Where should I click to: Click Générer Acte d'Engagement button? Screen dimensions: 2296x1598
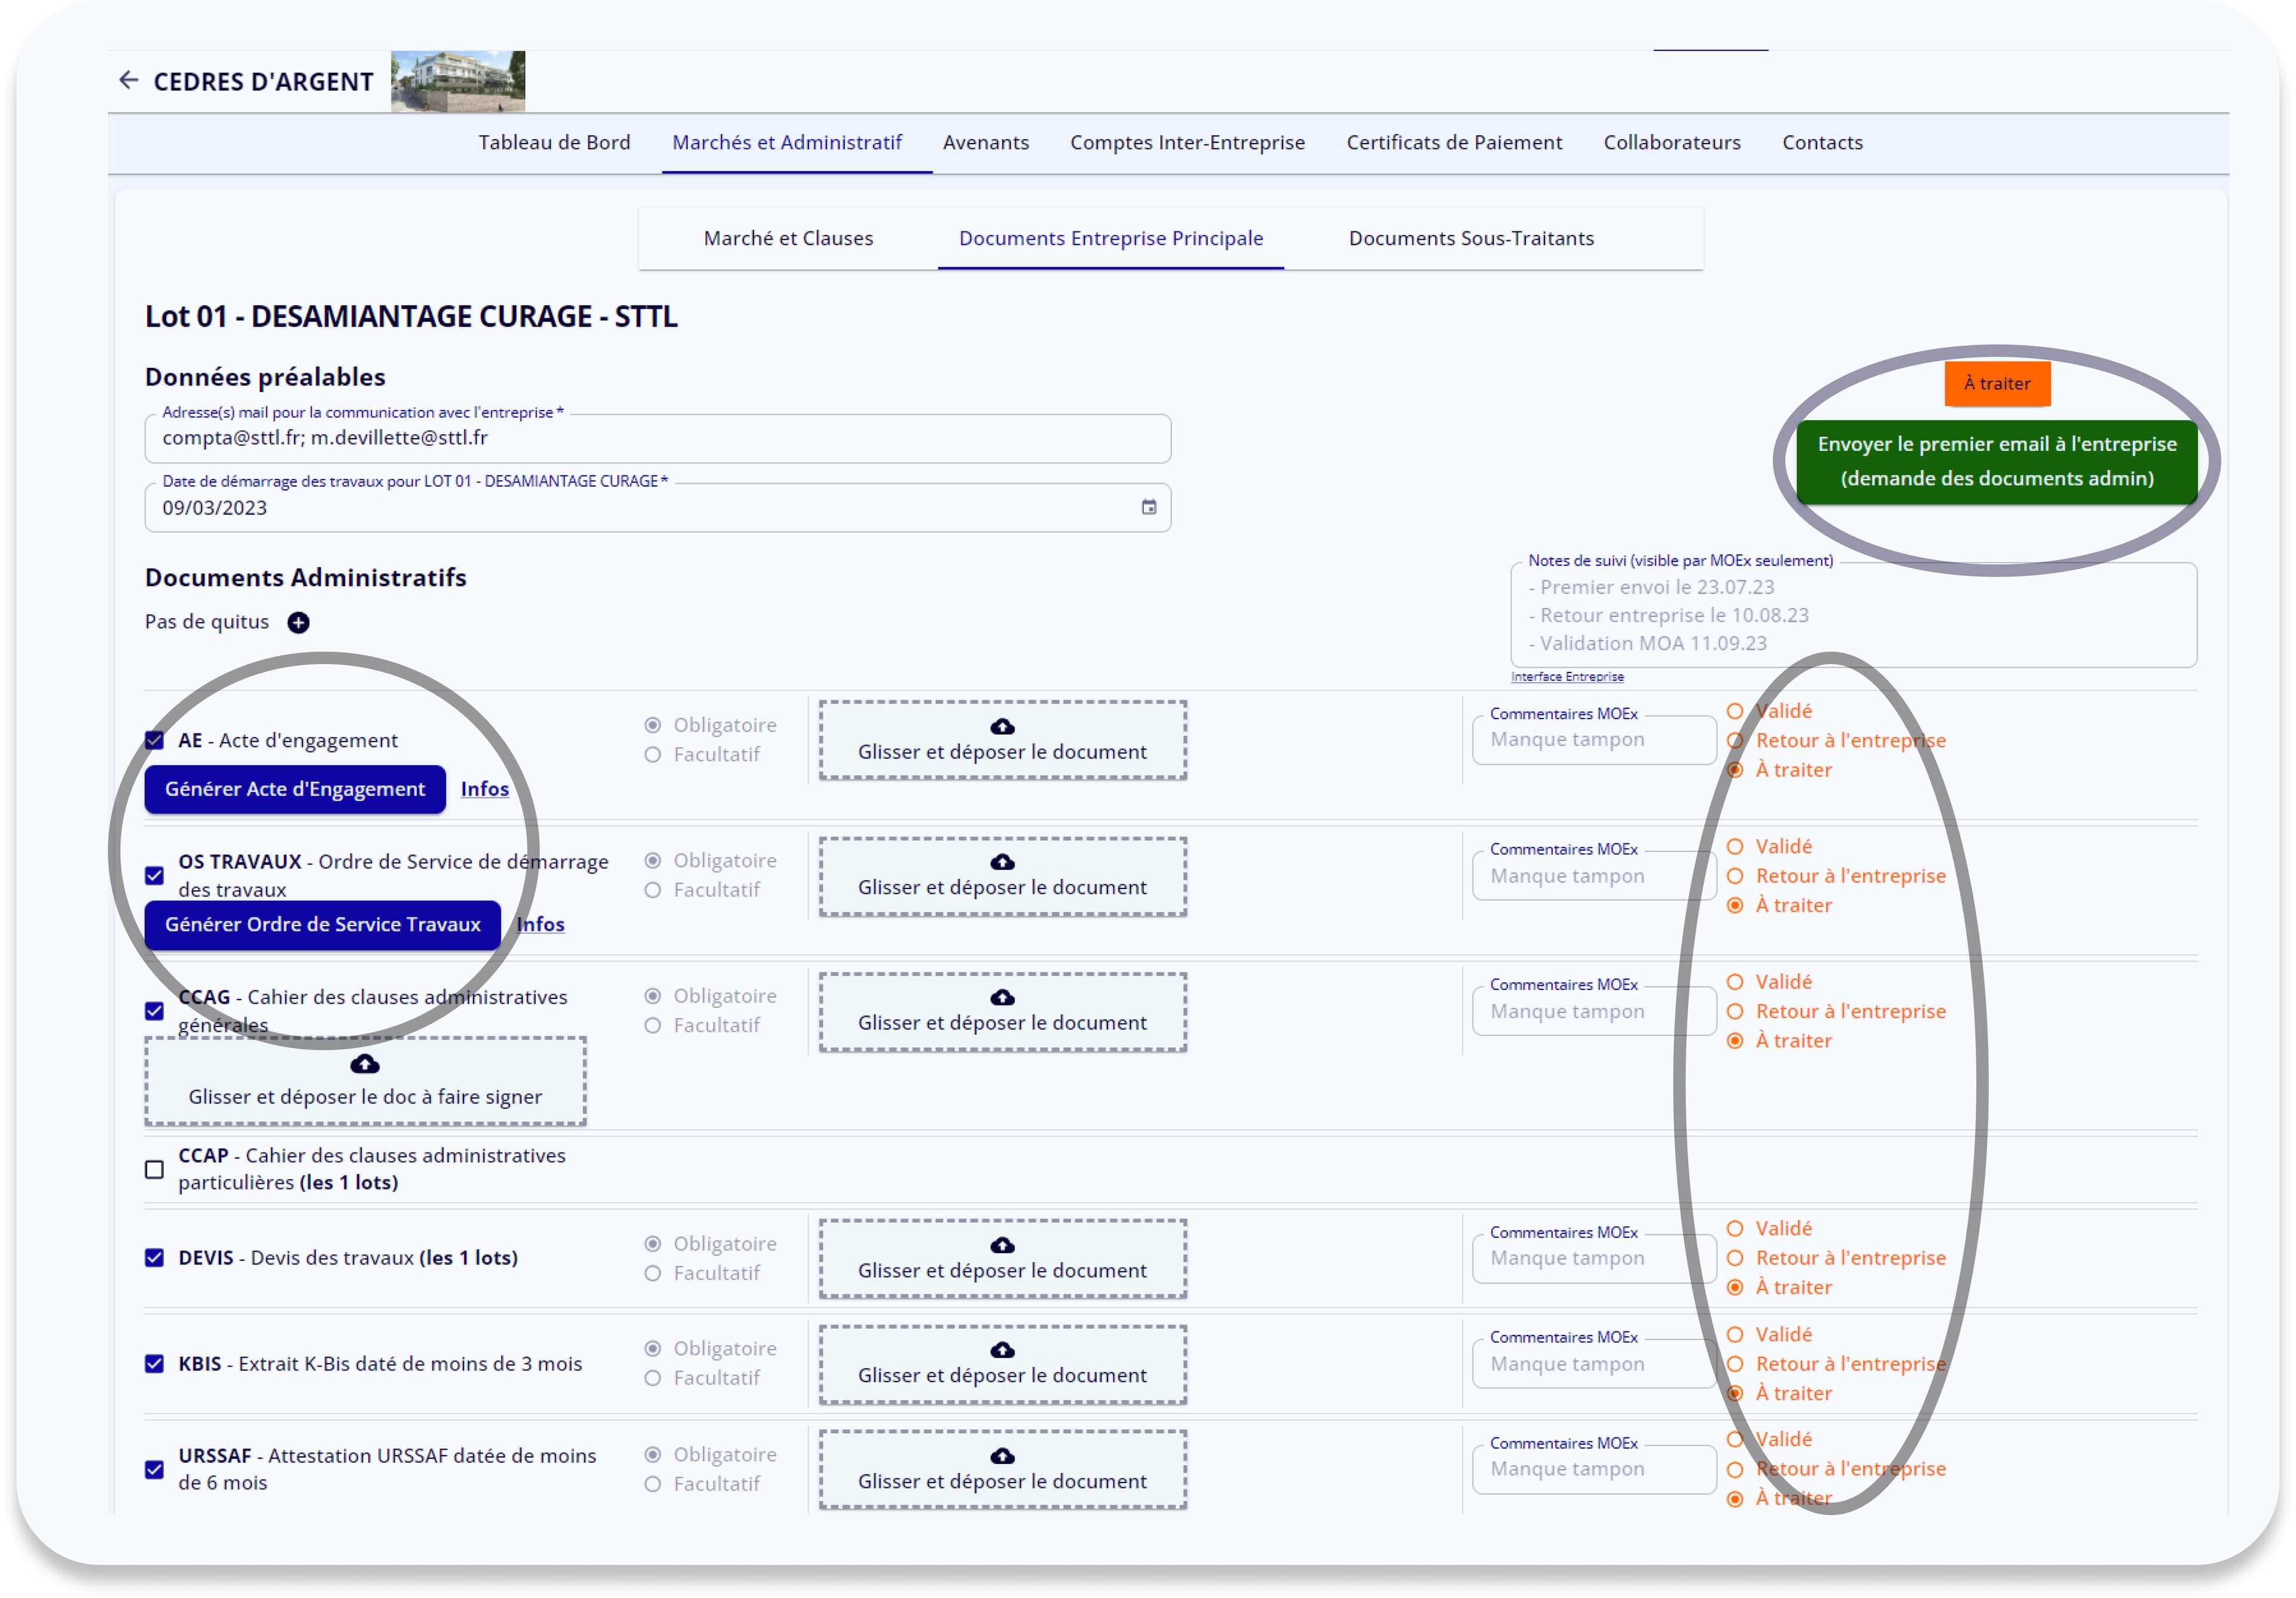[295, 789]
